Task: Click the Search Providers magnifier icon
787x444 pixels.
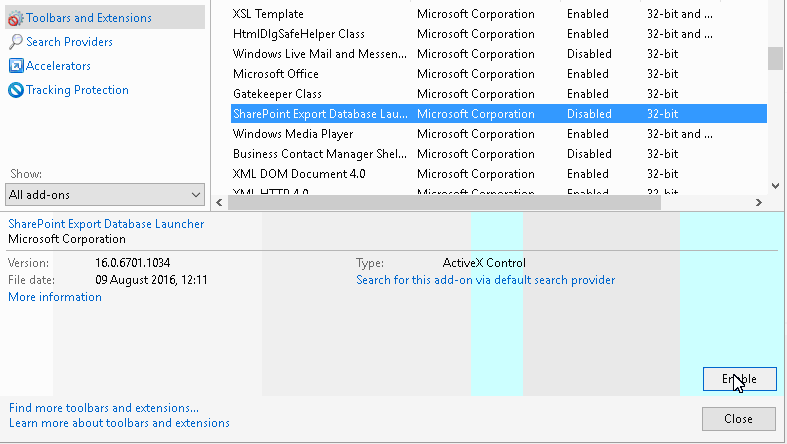Action: pos(16,42)
